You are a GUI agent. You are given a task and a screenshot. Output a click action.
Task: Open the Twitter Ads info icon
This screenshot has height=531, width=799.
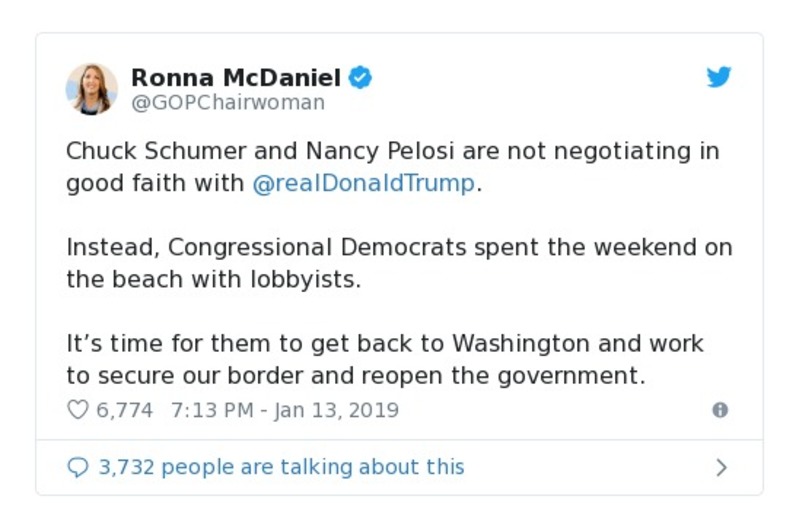(x=719, y=410)
